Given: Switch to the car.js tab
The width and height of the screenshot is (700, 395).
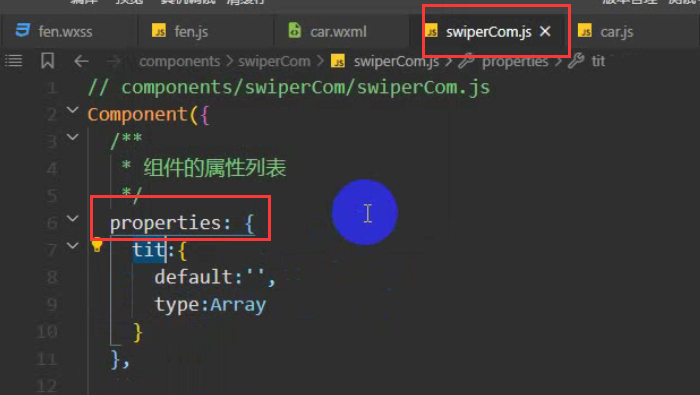Looking at the screenshot, I should pos(617,32).
